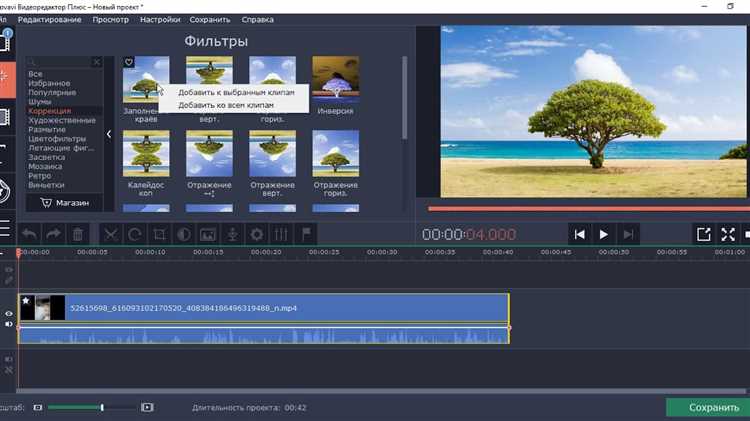Click the Rotate clip icon

[x=135, y=234]
